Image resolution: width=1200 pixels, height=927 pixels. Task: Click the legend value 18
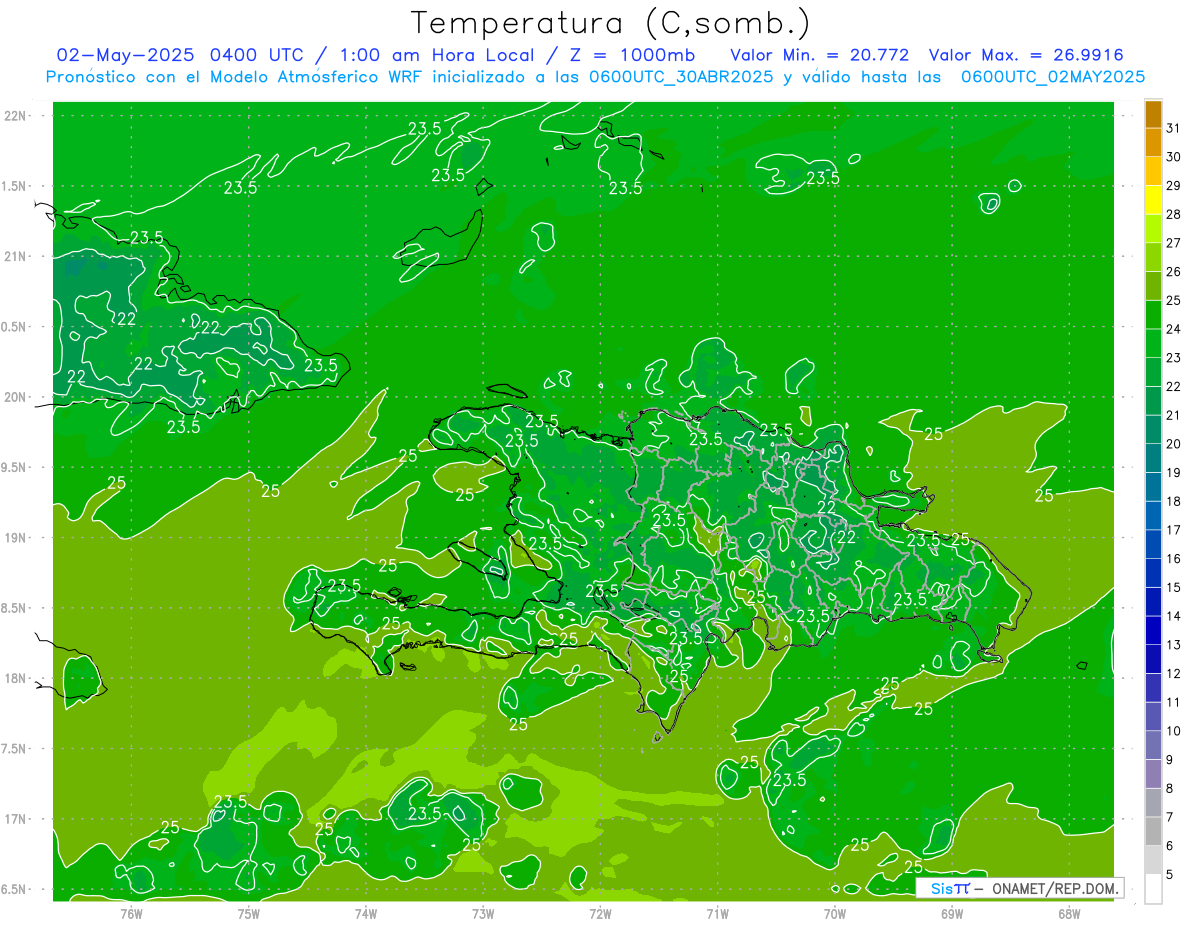[x=1173, y=501]
